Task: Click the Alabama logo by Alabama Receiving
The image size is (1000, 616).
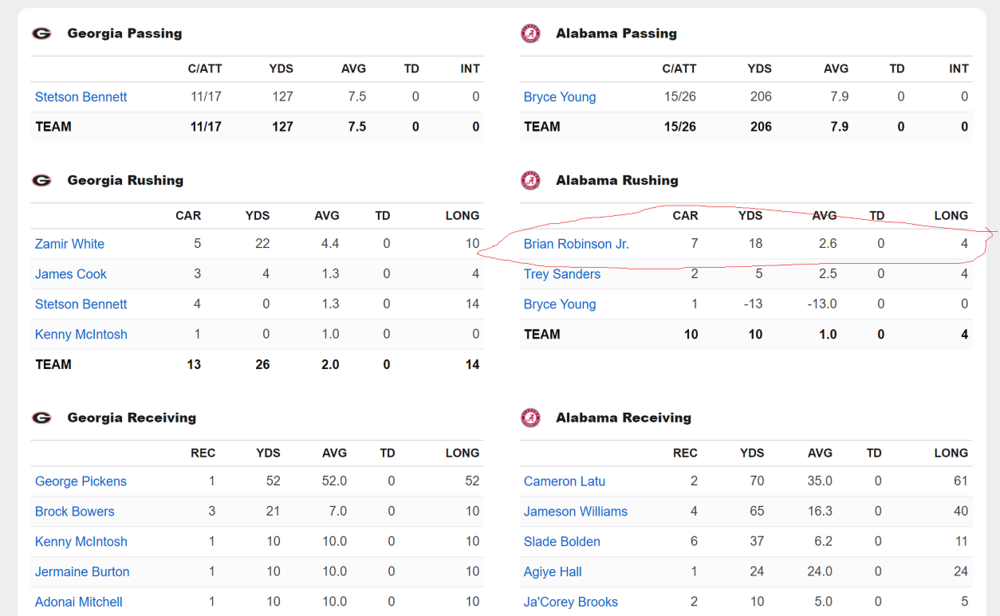Action: click(530, 417)
